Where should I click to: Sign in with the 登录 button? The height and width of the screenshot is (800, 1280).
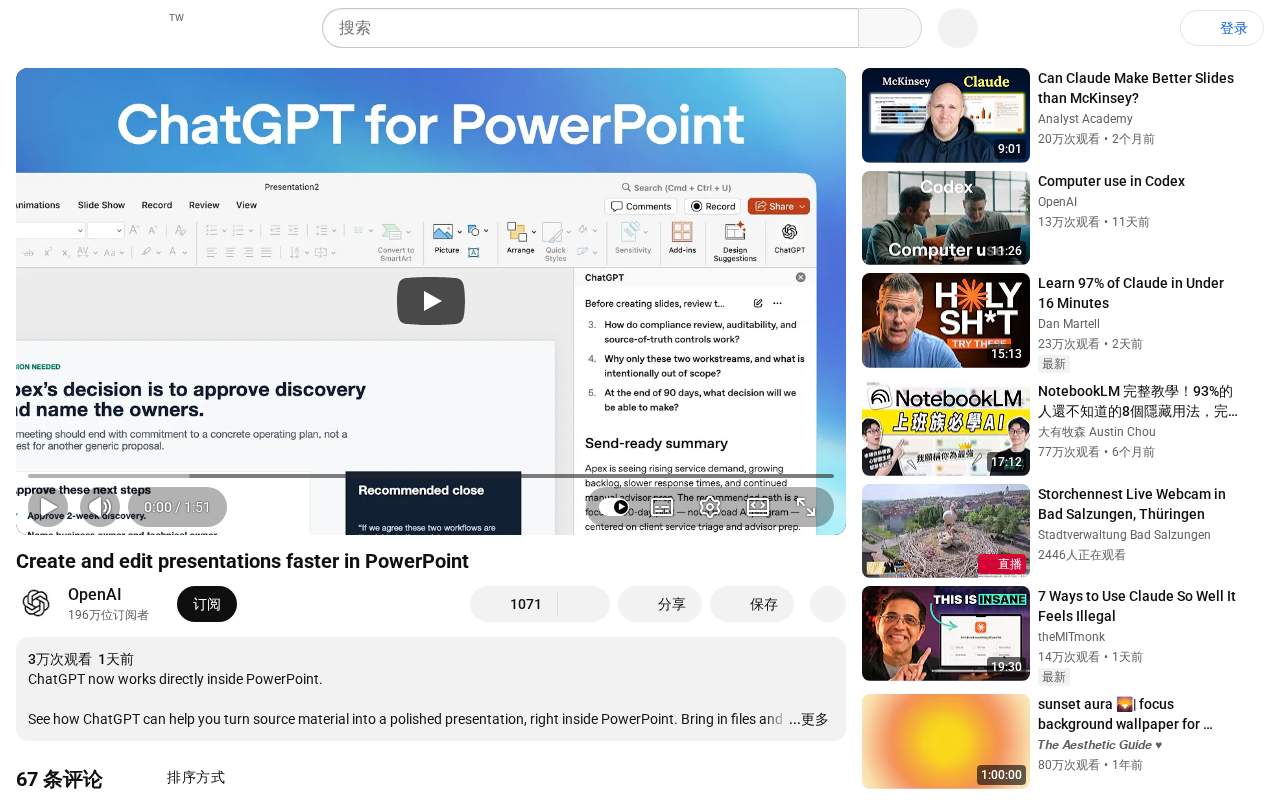(x=1222, y=28)
